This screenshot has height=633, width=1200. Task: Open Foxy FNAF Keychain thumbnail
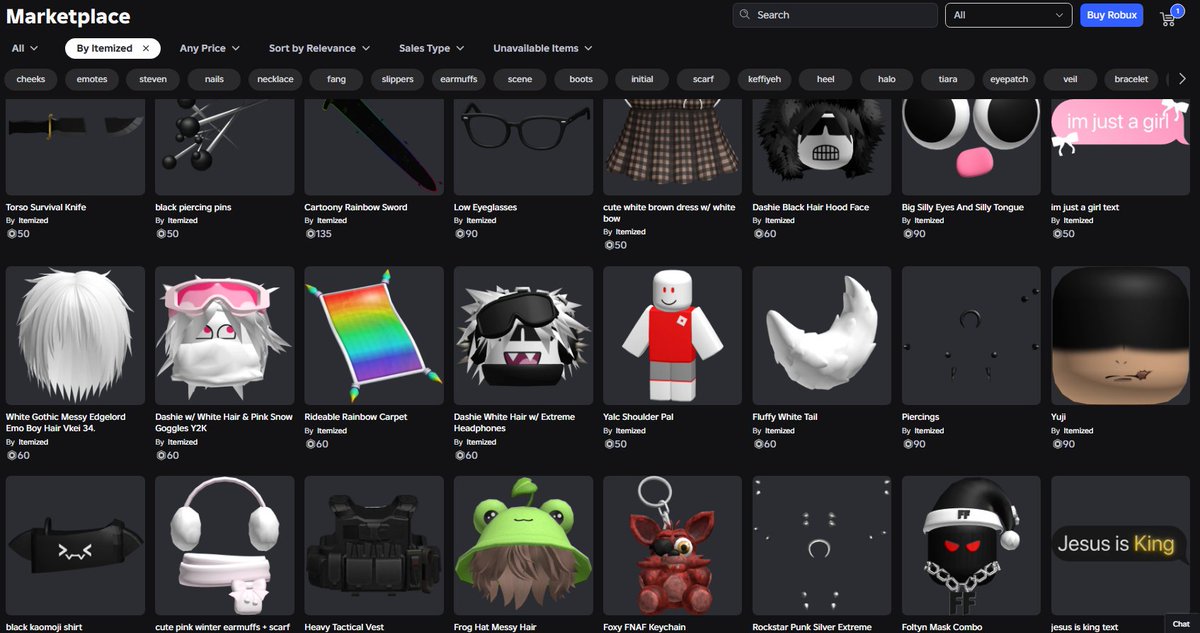pos(672,545)
